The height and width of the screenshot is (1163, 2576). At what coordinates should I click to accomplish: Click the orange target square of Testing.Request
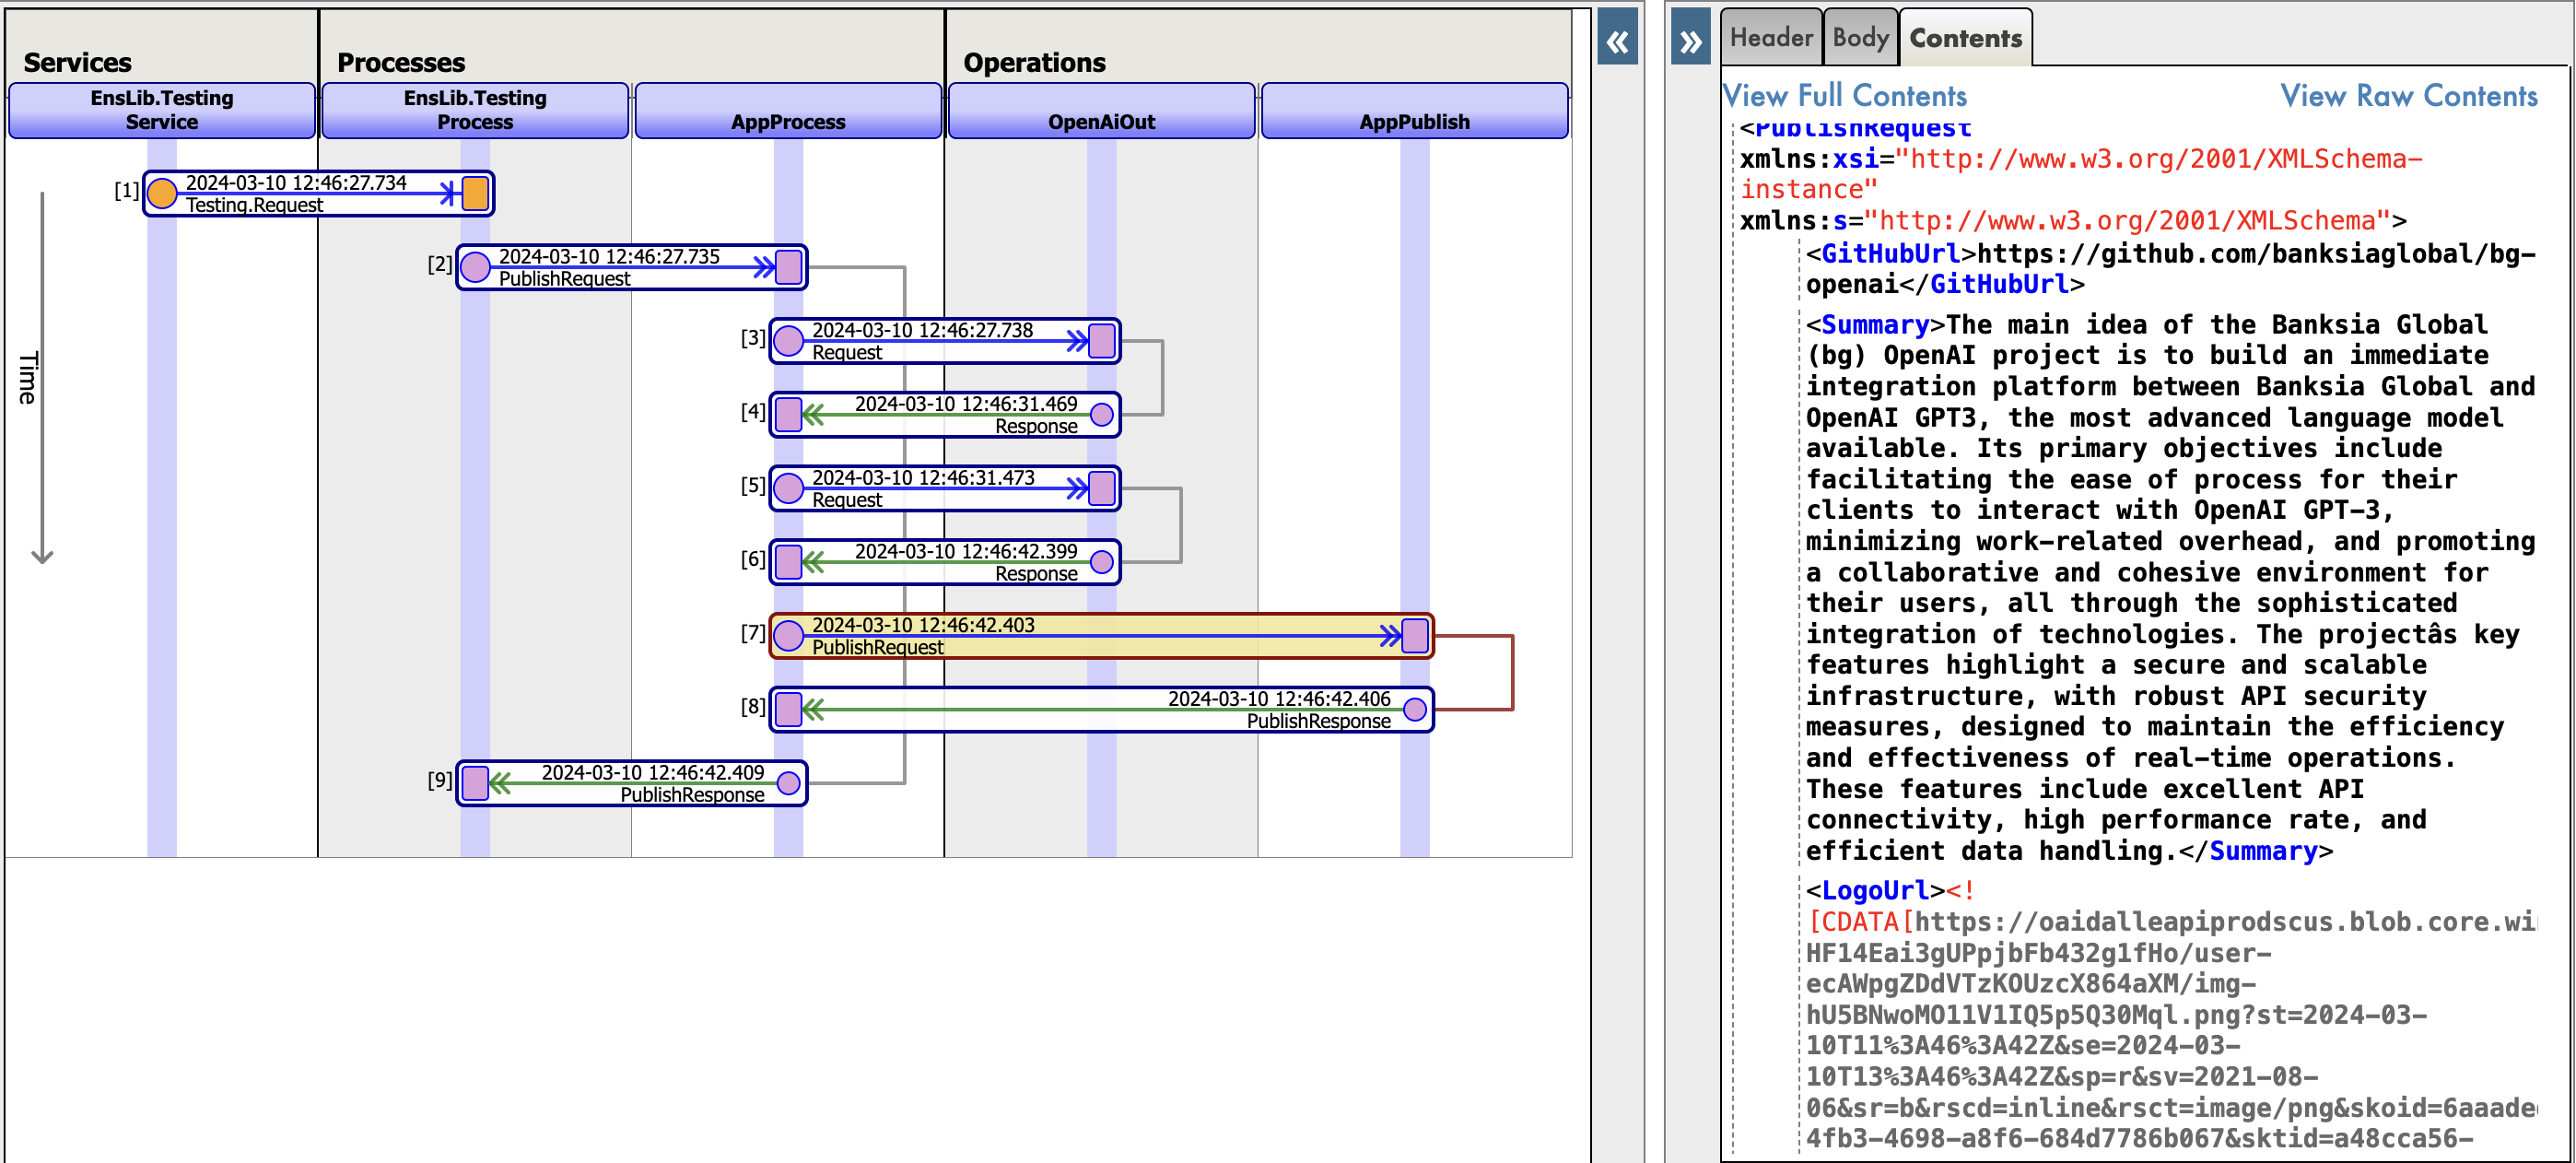pos(475,193)
